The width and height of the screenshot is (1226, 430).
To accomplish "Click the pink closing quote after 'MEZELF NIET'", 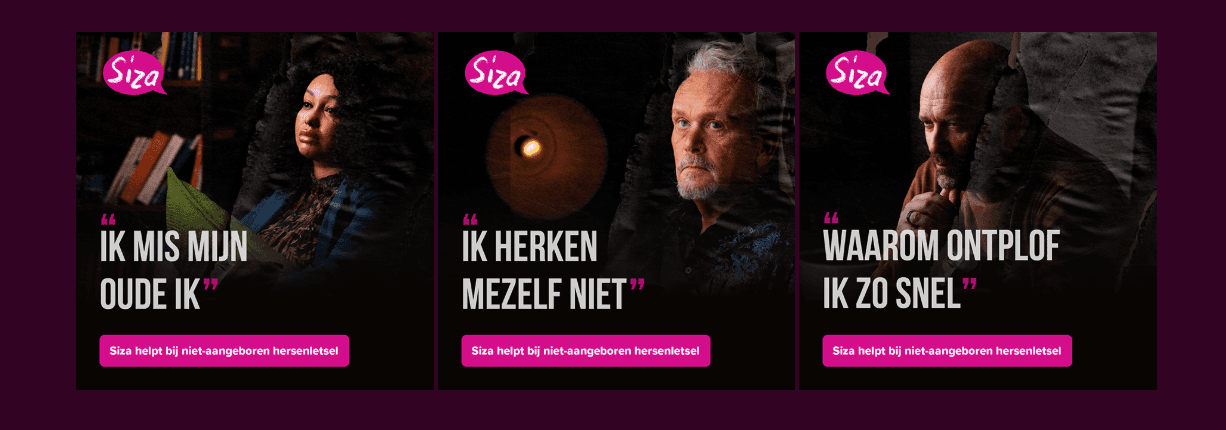I will pos(637,286).
